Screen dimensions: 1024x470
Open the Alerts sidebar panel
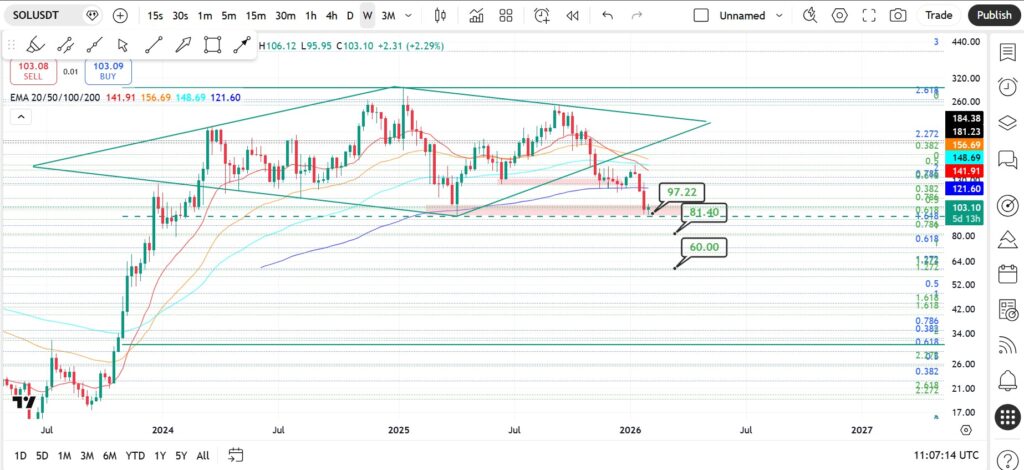(1007, 86)
